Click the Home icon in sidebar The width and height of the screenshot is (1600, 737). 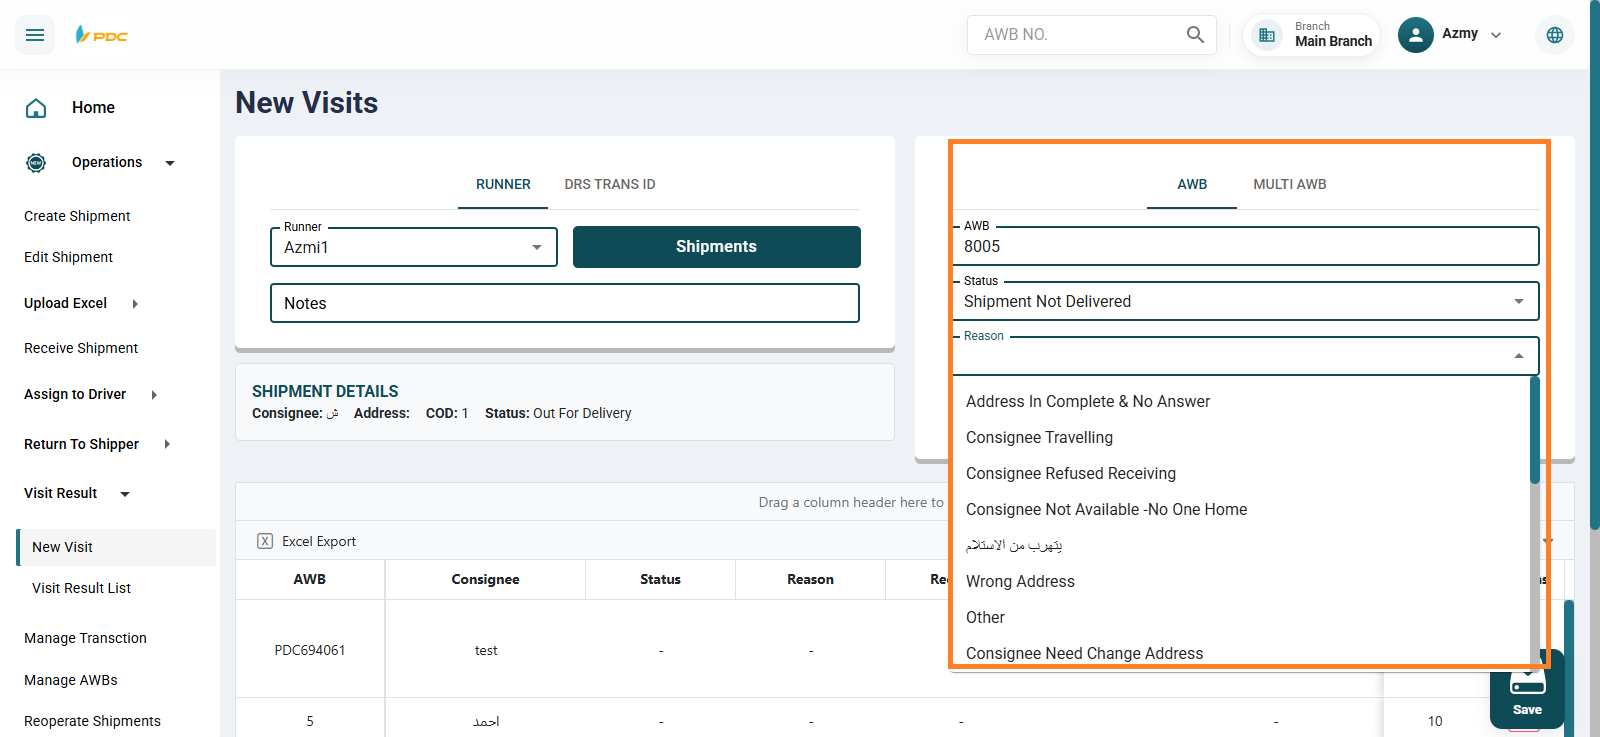tap(36, 108)
